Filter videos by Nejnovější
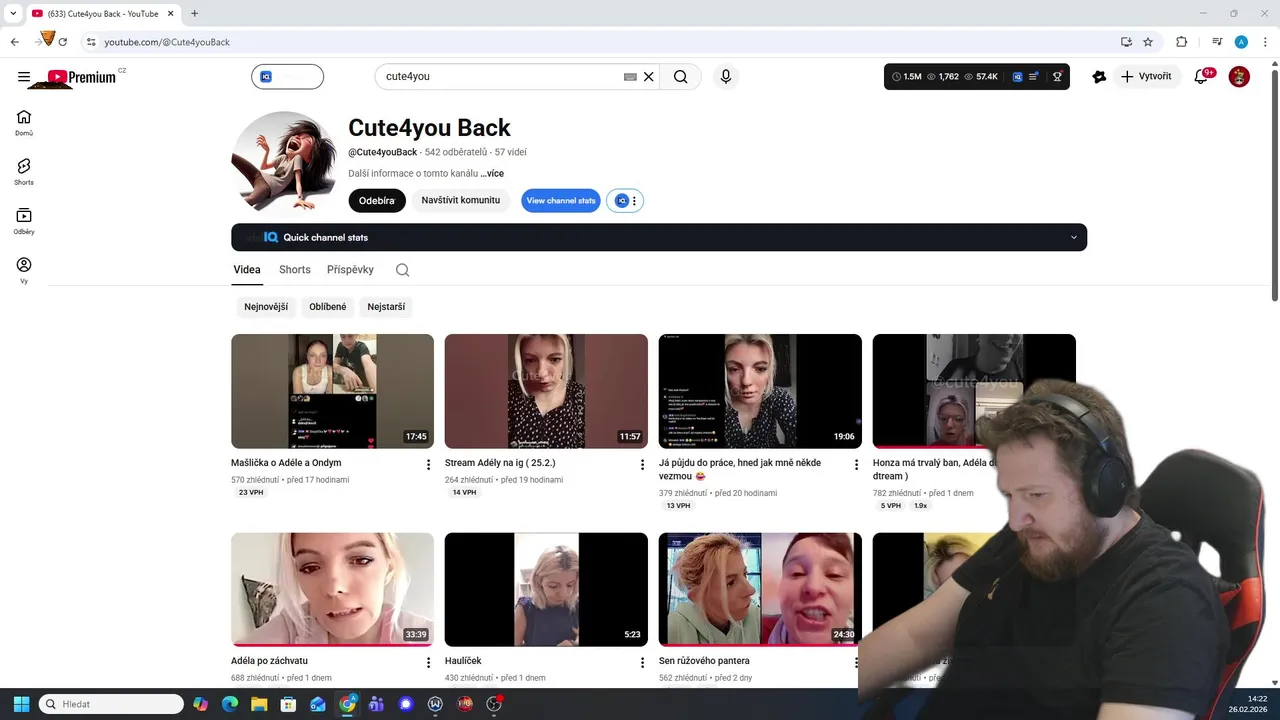The height and width of the screenshot is (720, 1280). [266, 307]
